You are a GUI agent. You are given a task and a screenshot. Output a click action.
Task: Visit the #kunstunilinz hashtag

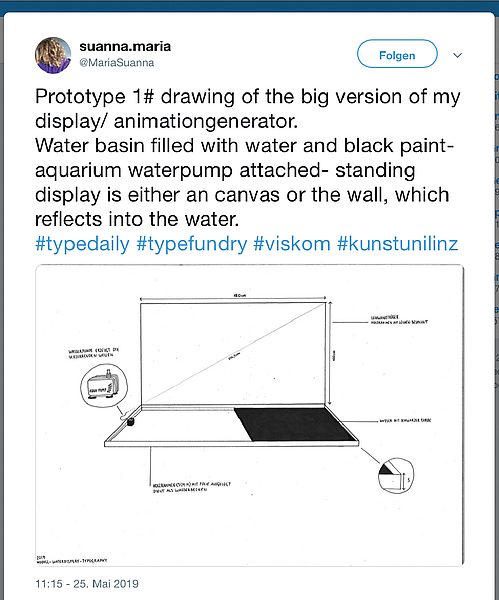397,244
